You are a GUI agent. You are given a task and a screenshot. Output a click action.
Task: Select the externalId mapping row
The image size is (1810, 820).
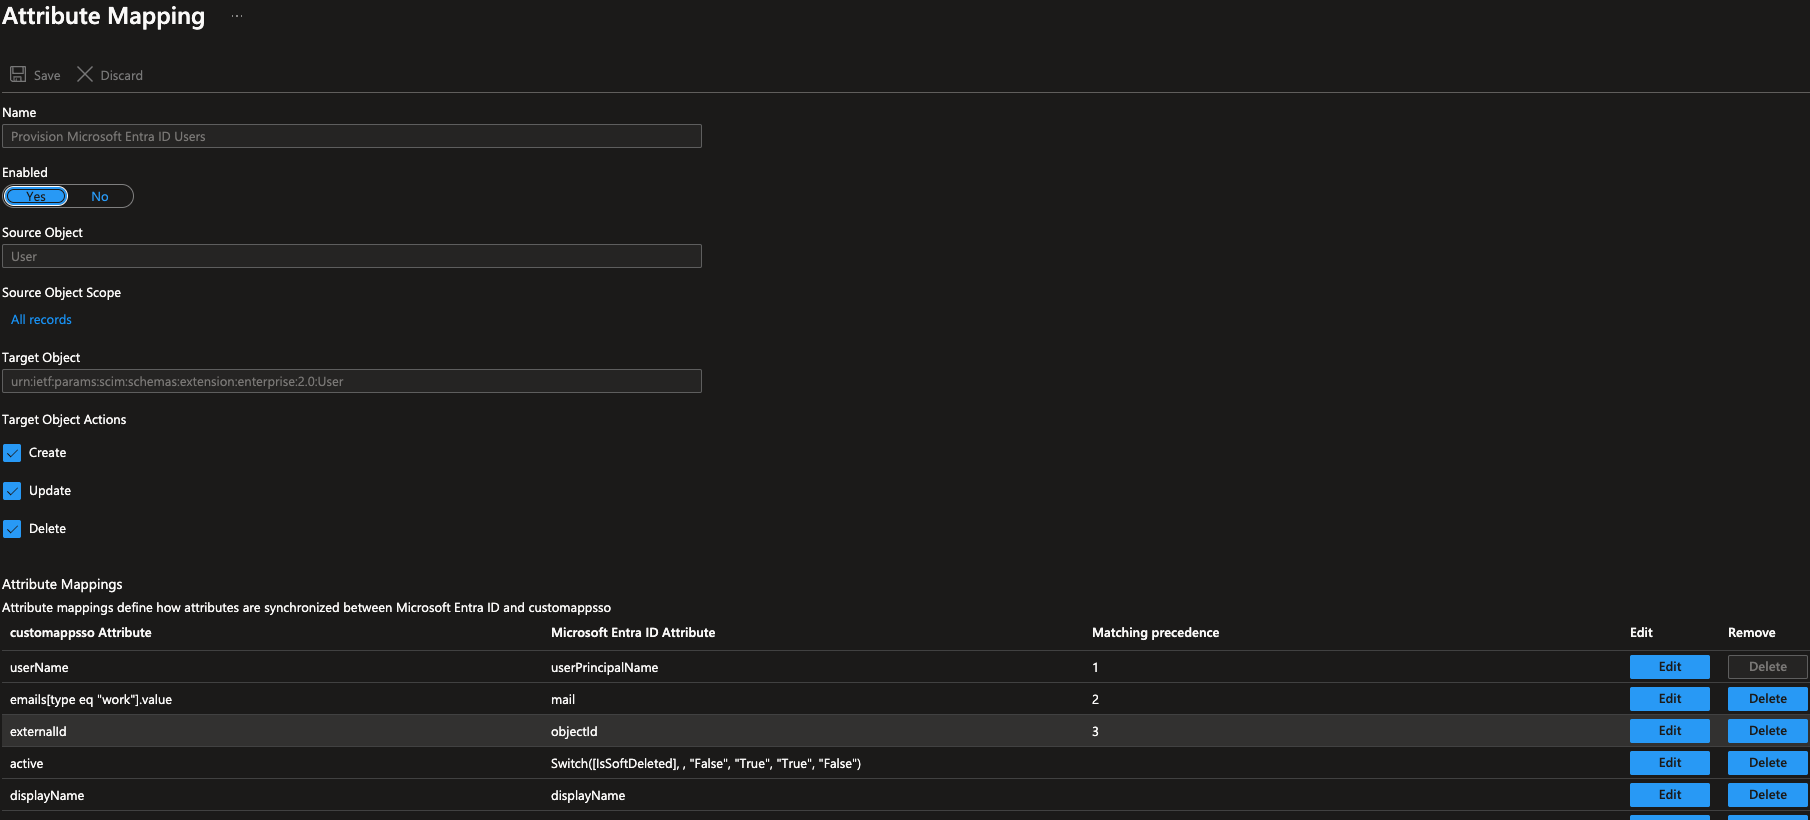pyautogui.click(x=300, y=731)
